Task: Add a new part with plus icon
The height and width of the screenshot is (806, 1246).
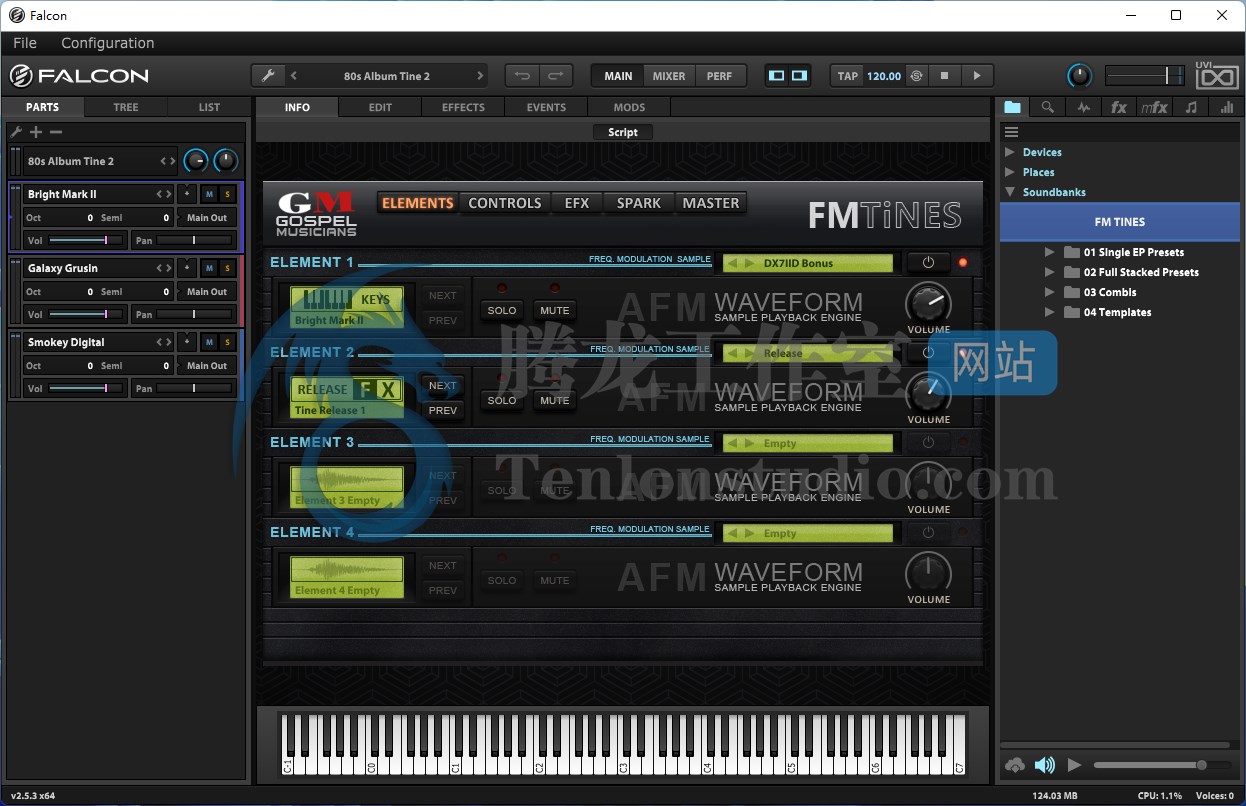Action: (36, 132)
